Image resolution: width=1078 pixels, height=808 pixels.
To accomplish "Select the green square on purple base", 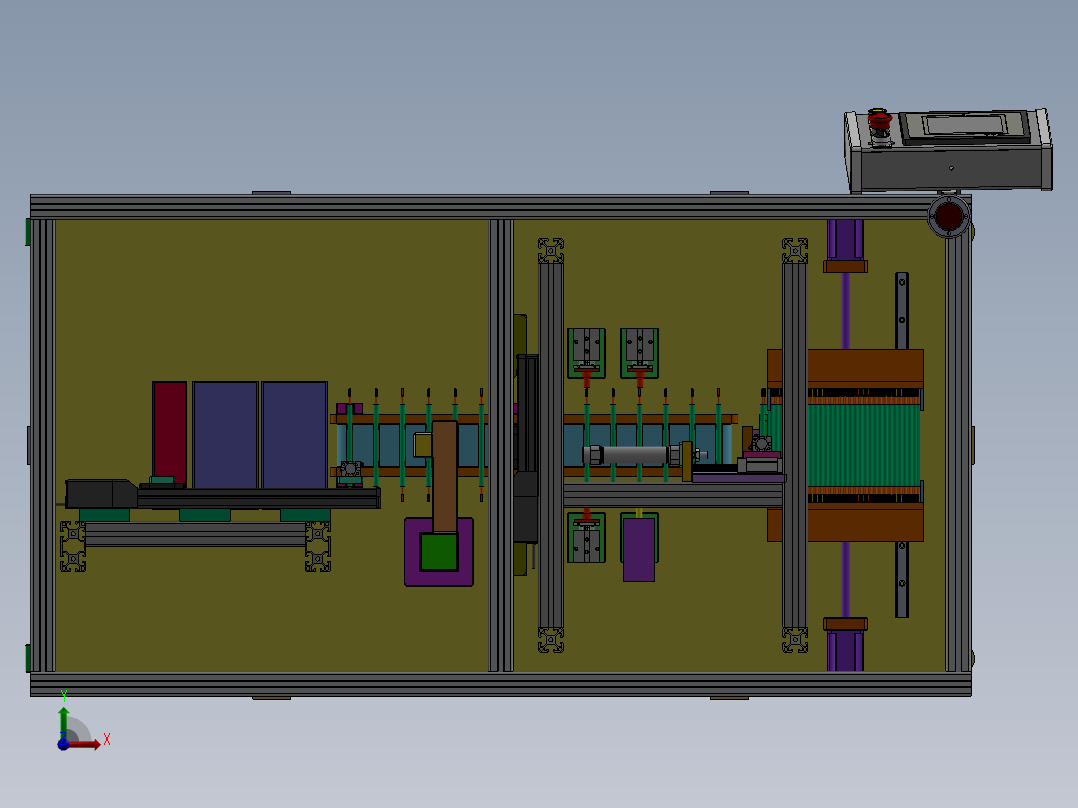I will tap(438, 551).
